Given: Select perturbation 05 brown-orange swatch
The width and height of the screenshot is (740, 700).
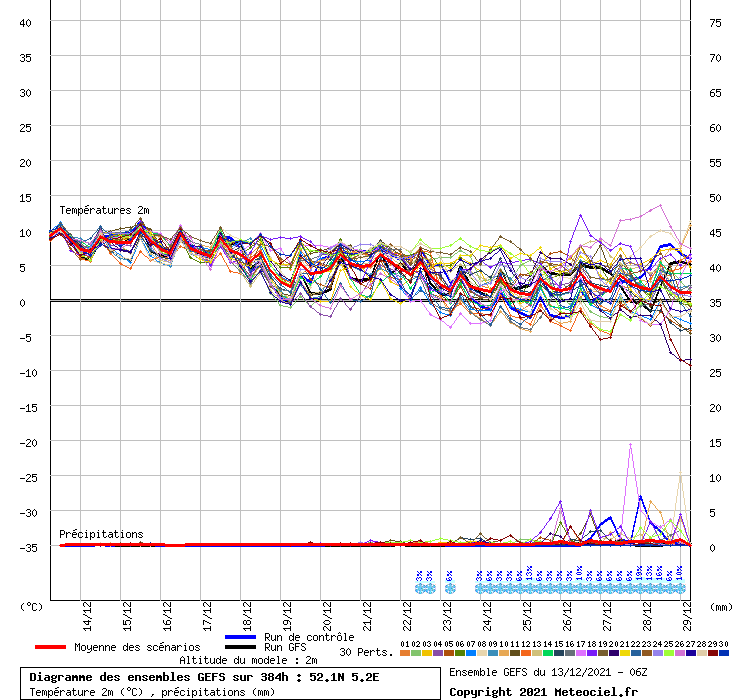Looking at the screenshot, I should coord(449,653).
